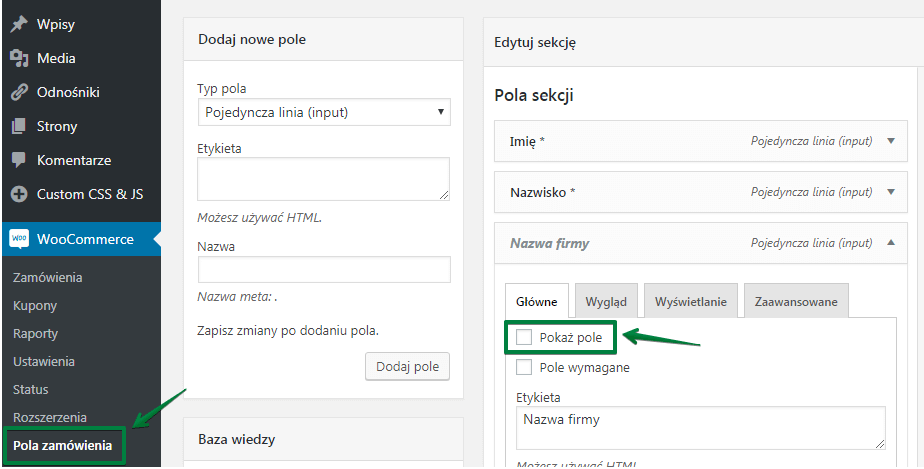924x469 pixels.
Task: Enable the Pokaż pole checkbox
Action: click(x=524, y=338)
